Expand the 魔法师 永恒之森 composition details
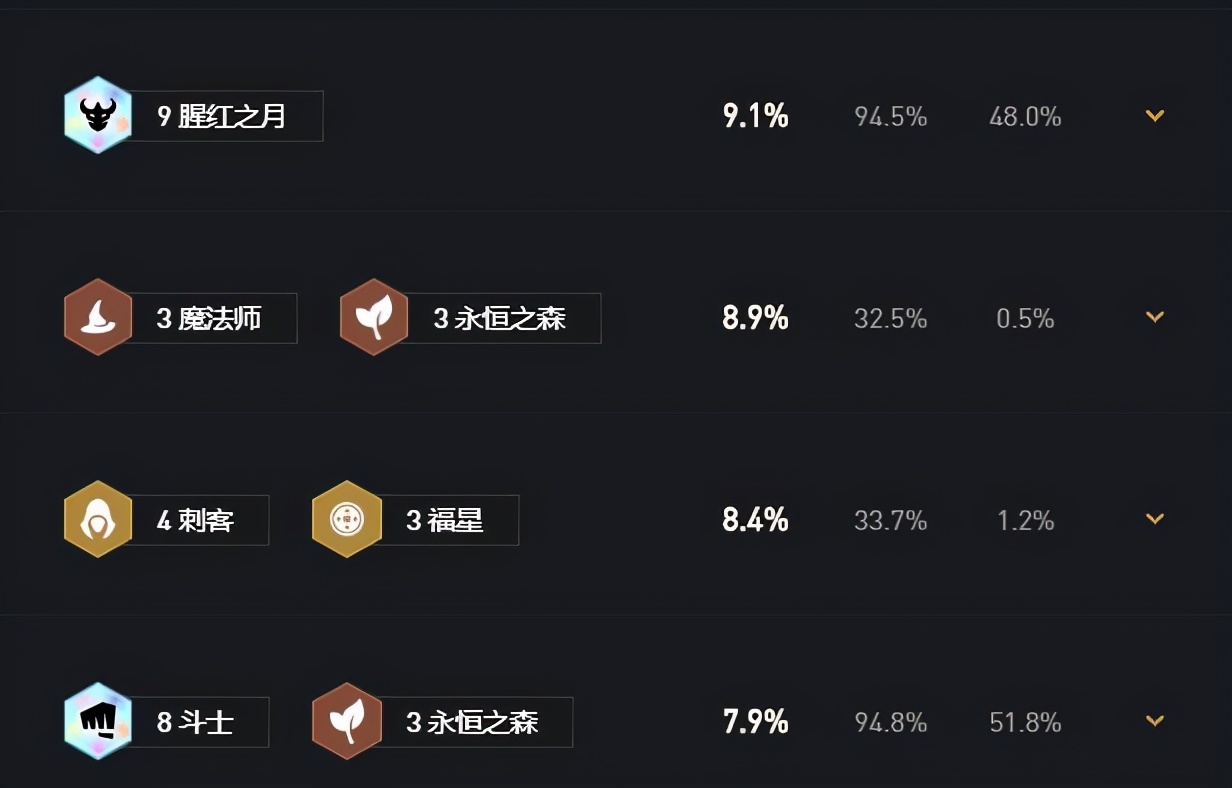This screenshot has width=1232, height=788. pyautogui.click(x=1154, y=318)
